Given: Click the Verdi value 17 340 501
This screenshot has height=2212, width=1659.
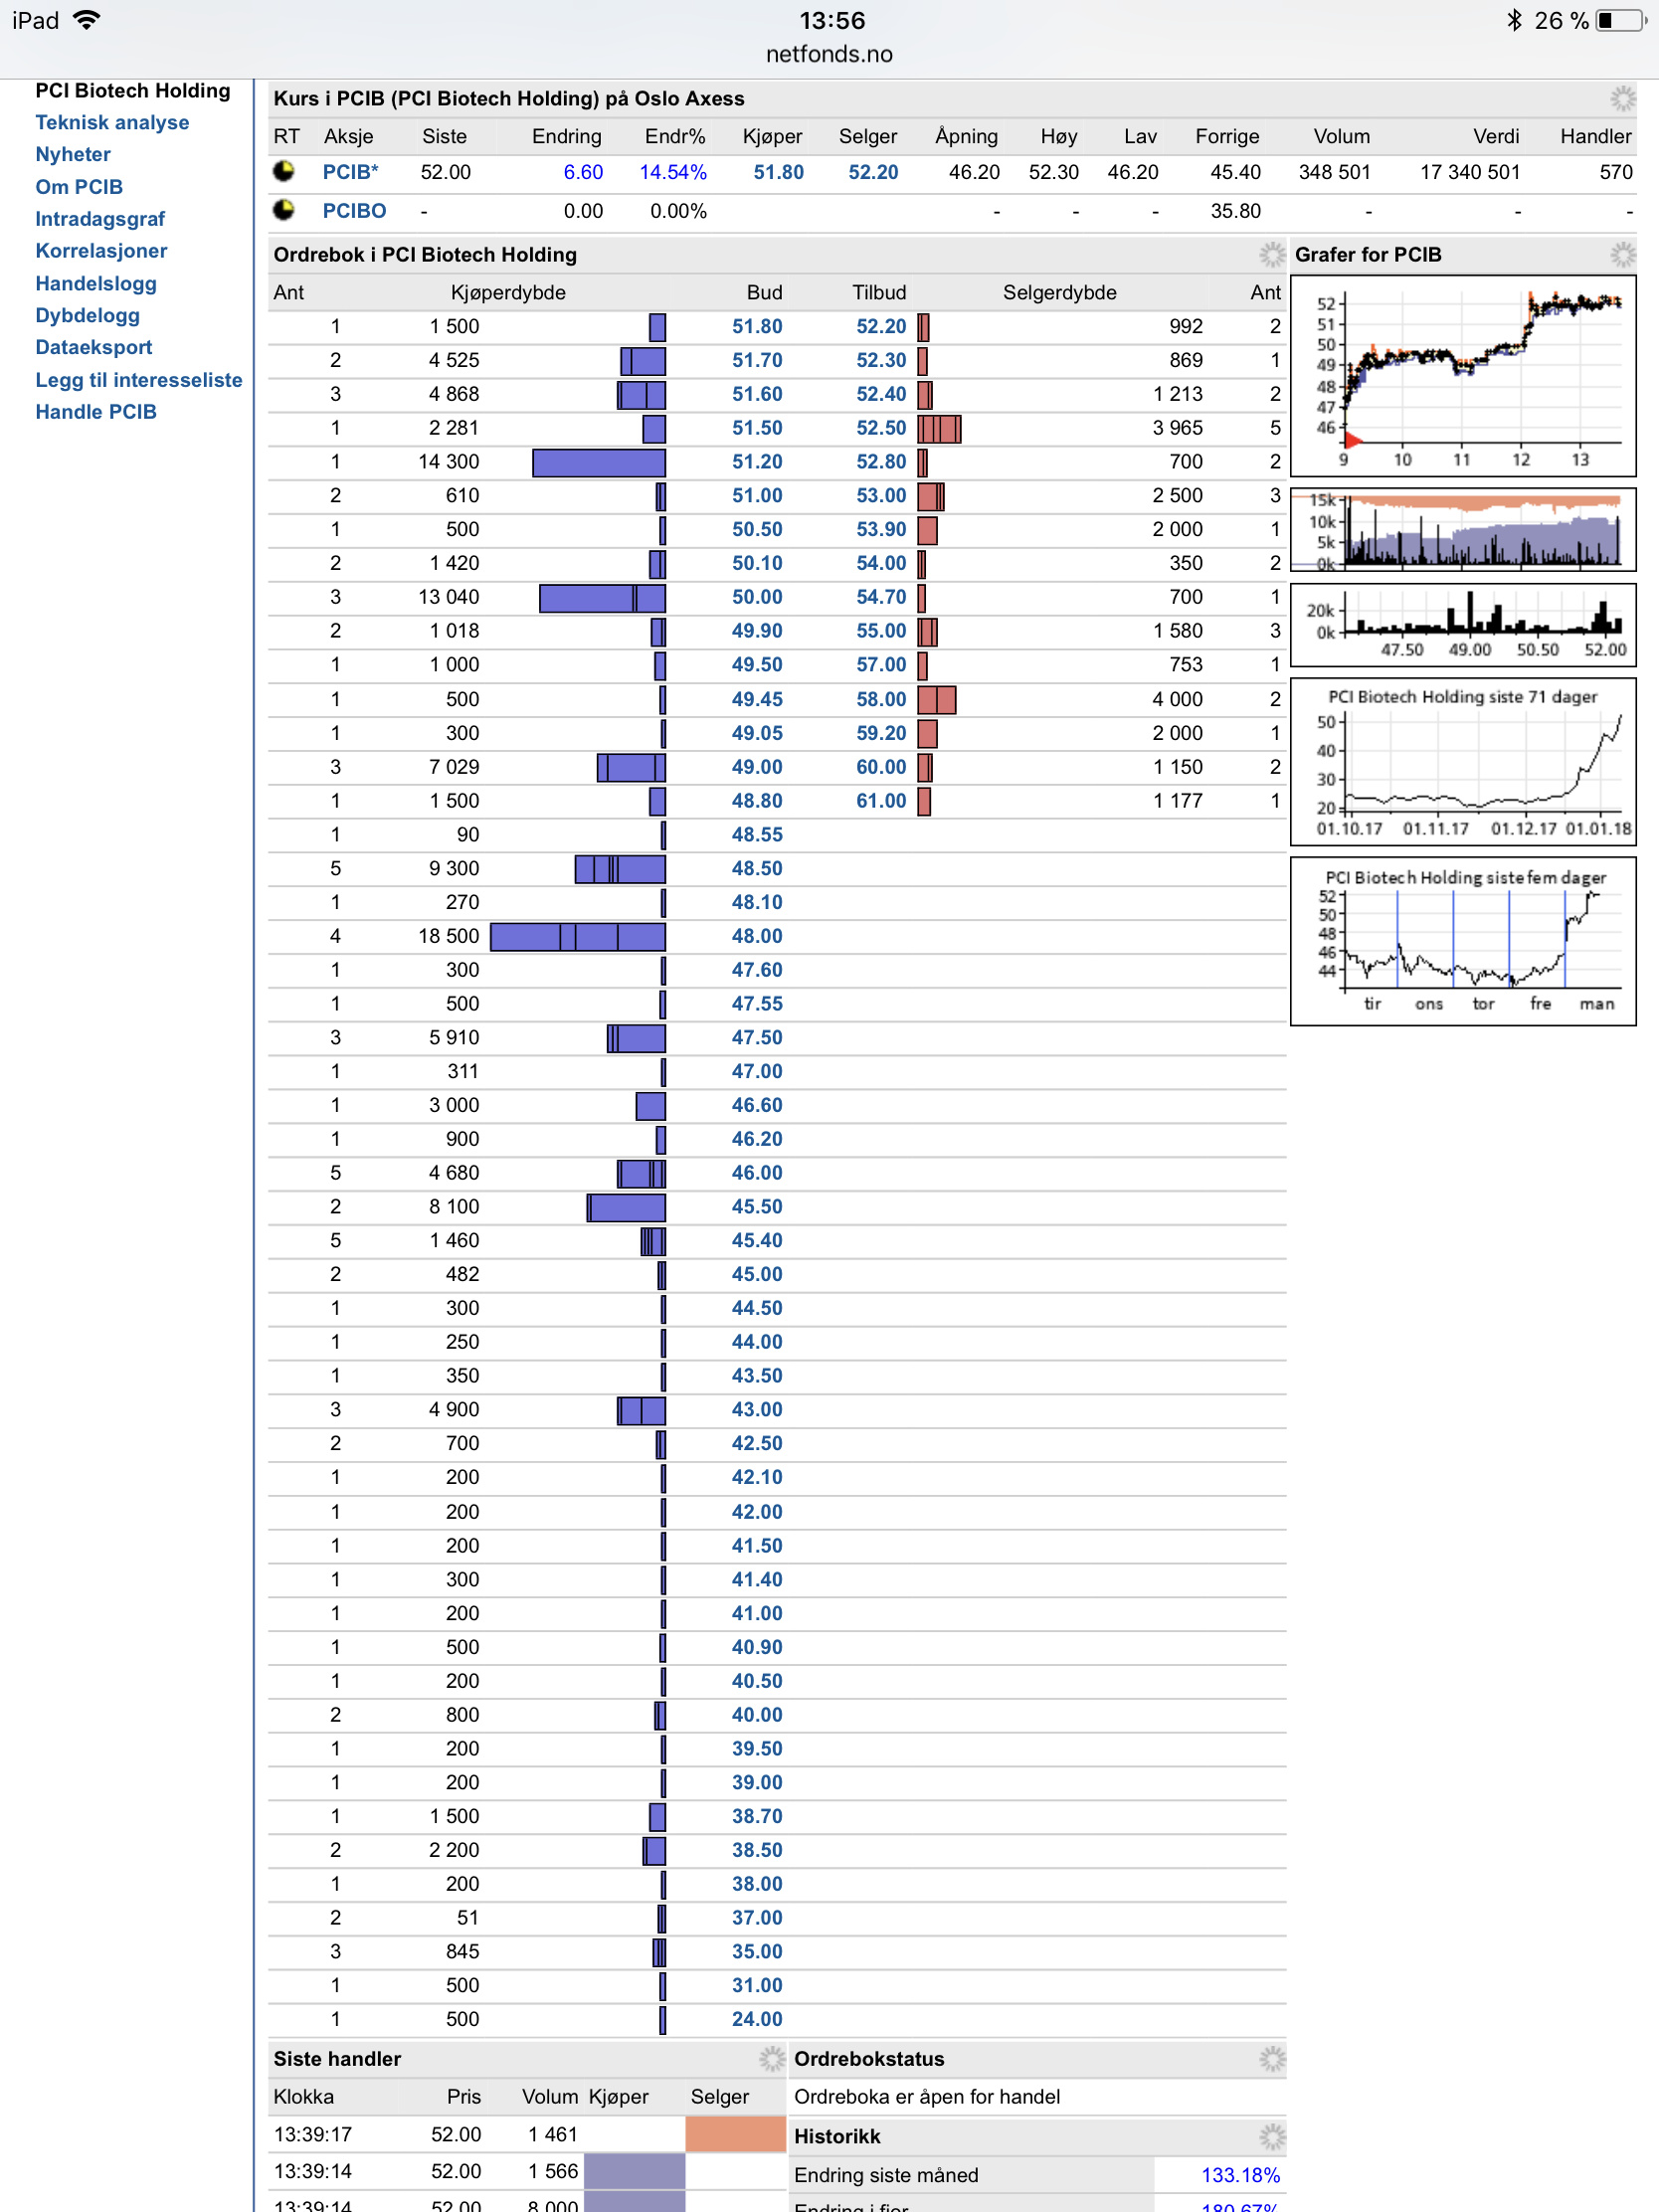Looking at the screenshot, I should 1469,172.
